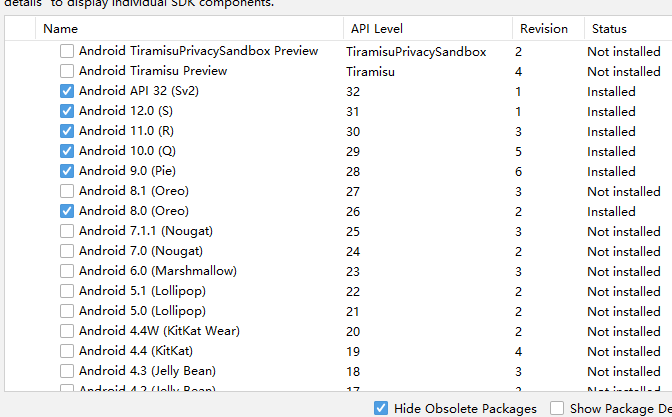Sort by Name column header
This screenshot has height=417, width=672.
189,29
